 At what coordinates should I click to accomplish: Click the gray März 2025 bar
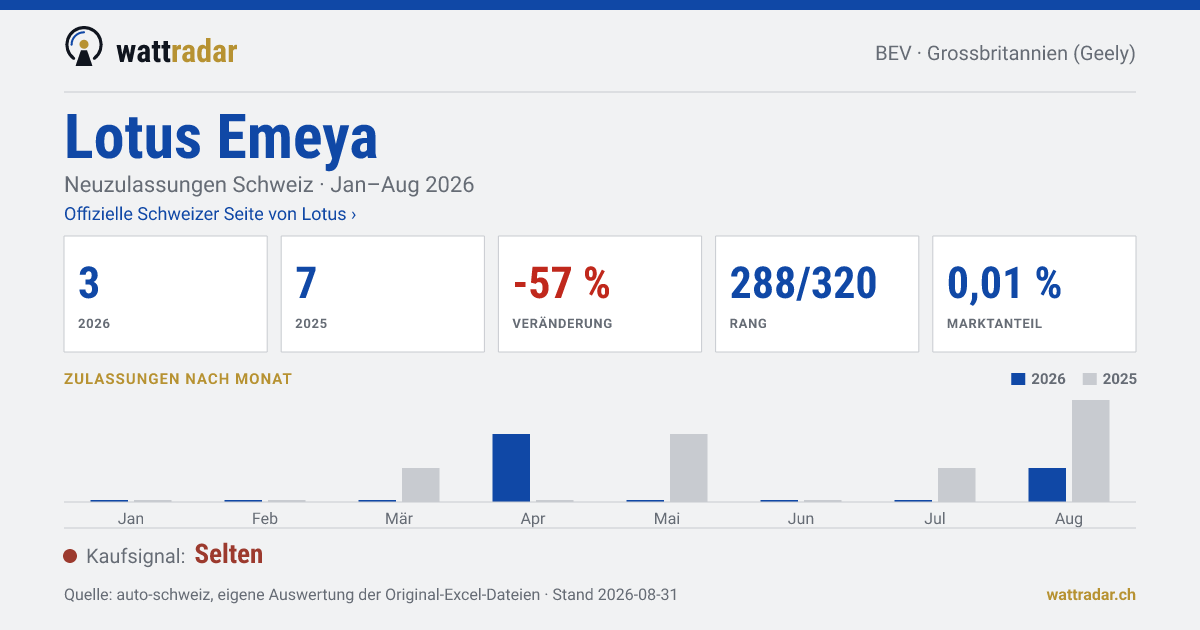(x=421, y=485)
